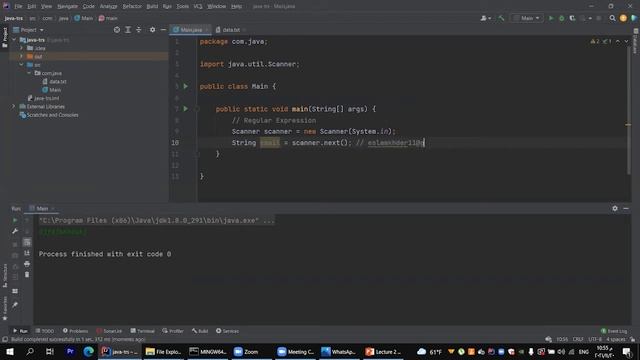
Task: Go to next highlighted error arrow
Action: (x=626, y=41)
